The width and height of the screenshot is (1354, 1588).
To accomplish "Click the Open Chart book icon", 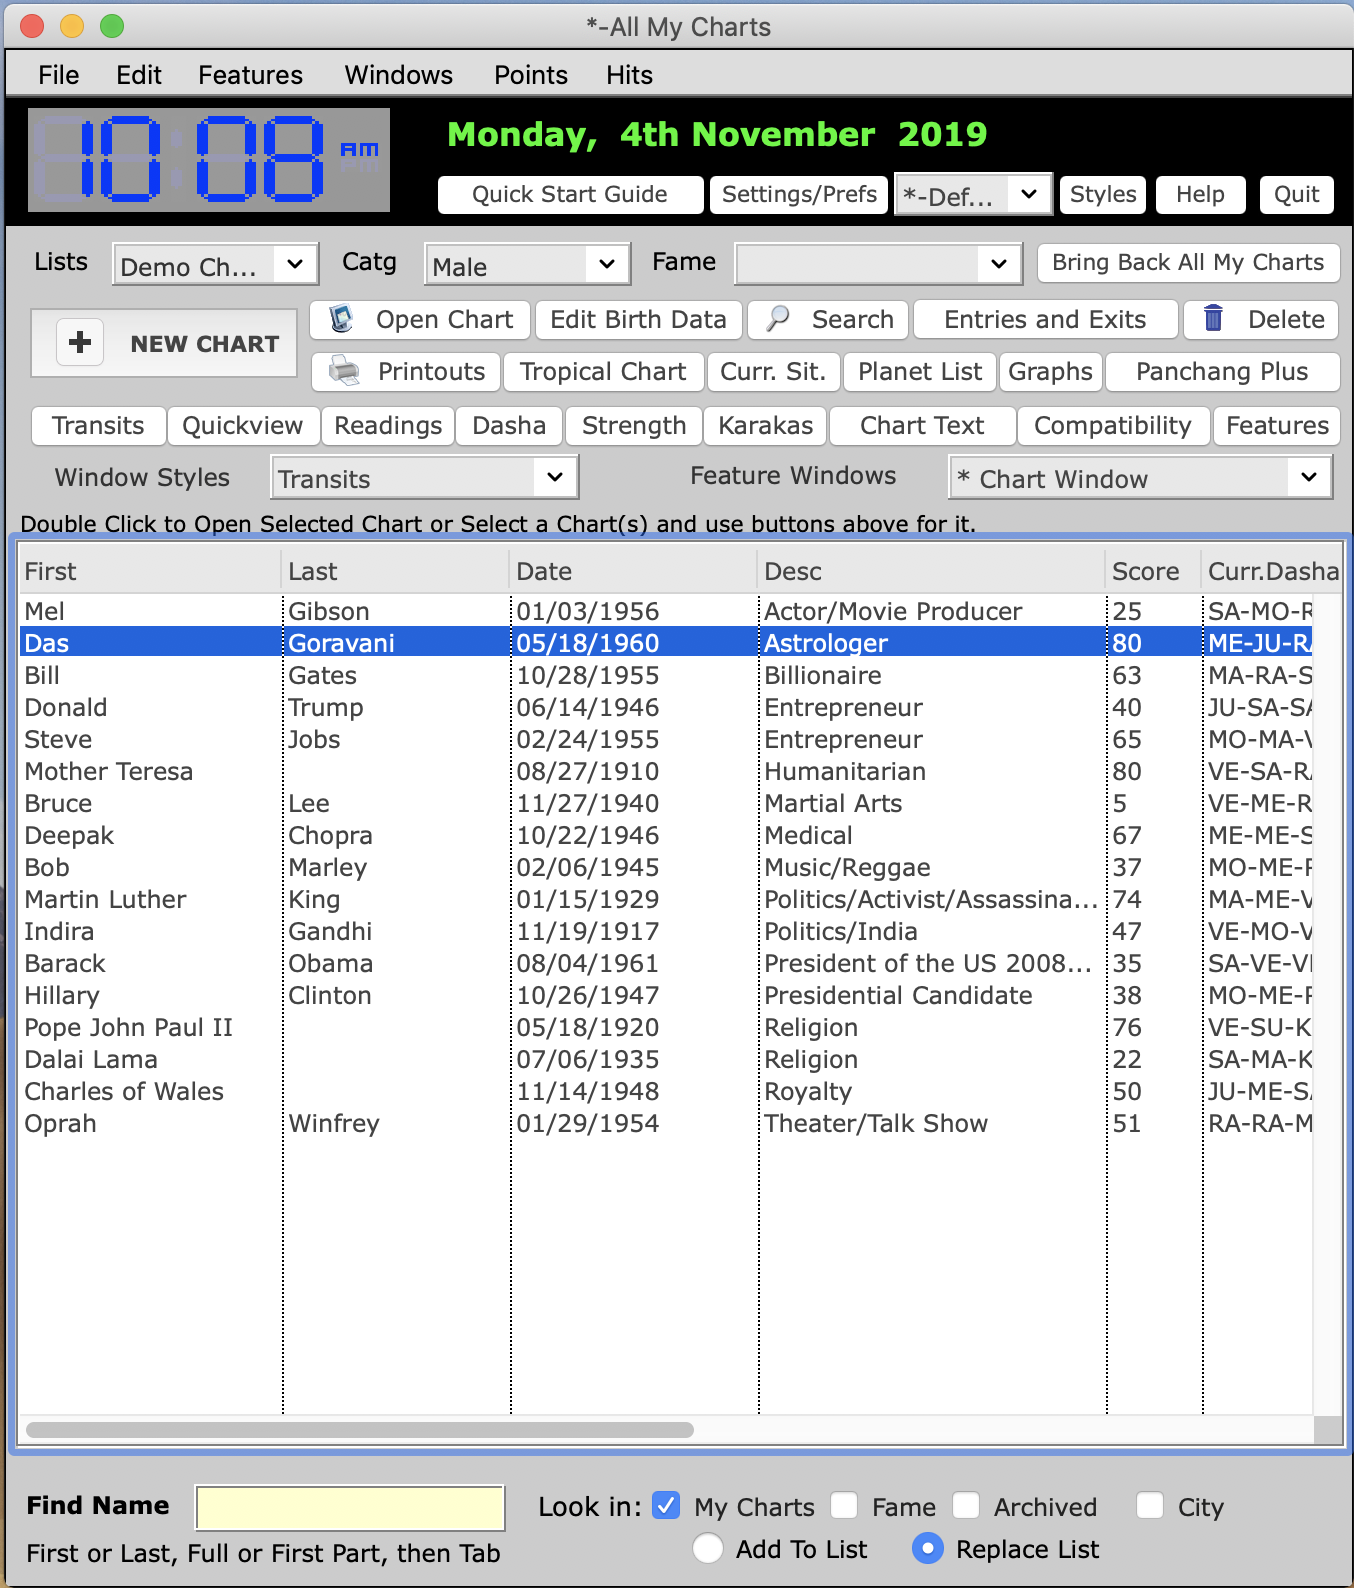I will click(342, 319).
